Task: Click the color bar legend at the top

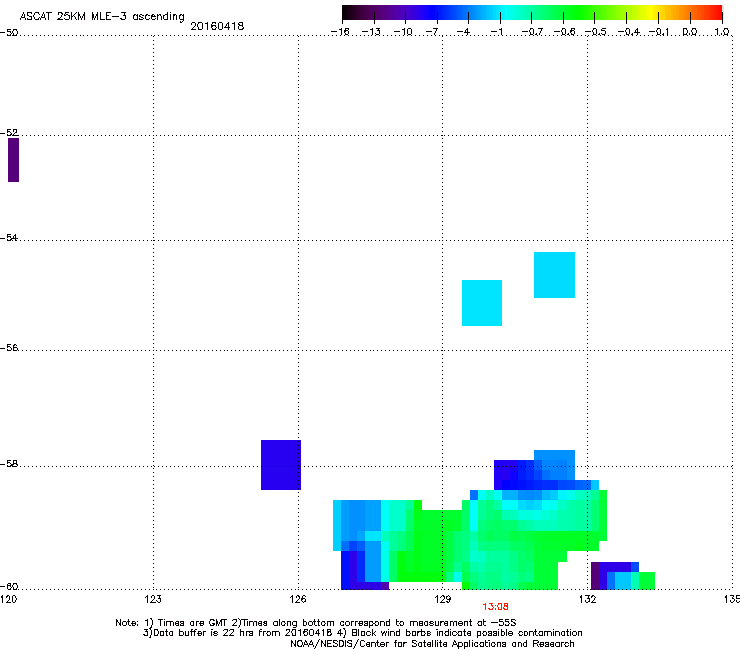Action: point(532,13)
